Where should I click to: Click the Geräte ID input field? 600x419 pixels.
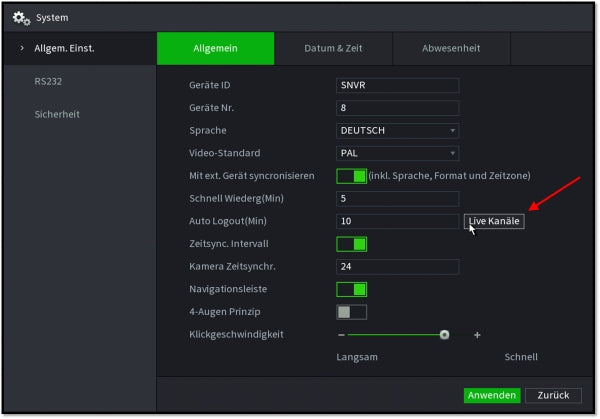tap(397, 85)
